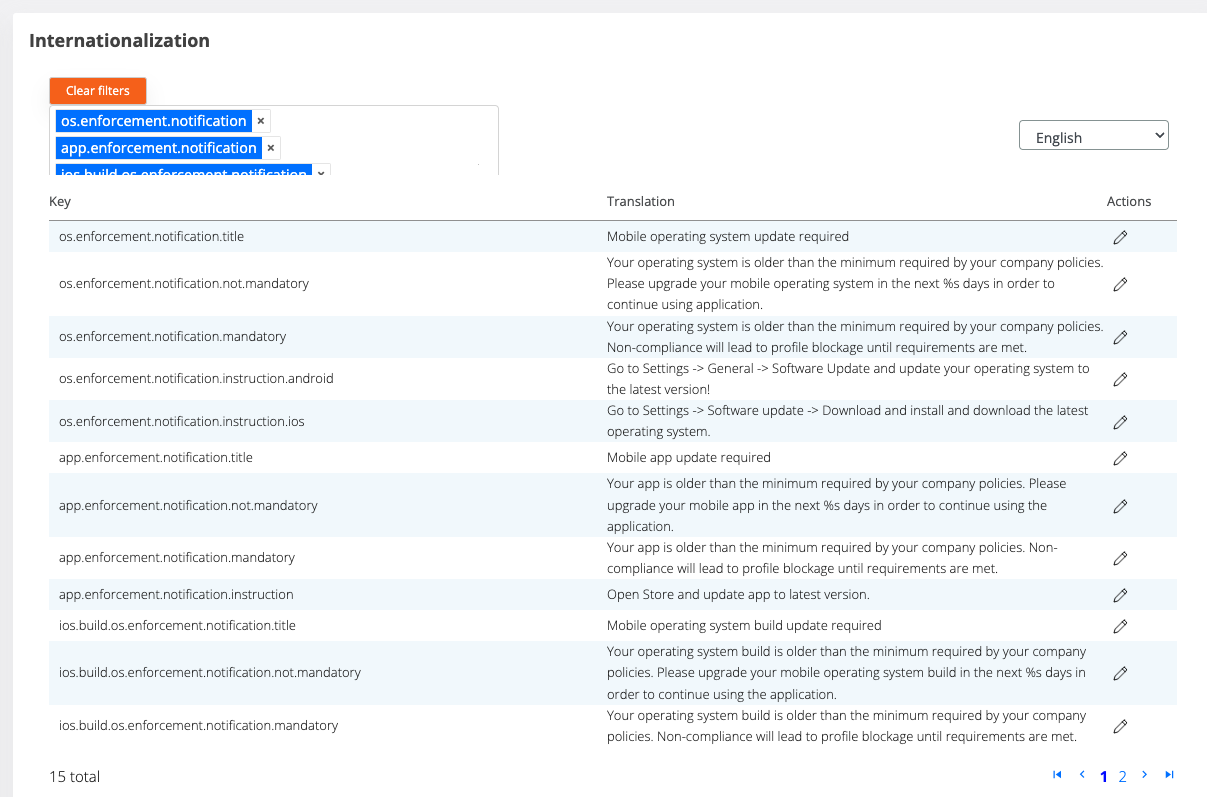Image resolution: width=1207 pixels, height=797 pixels.
Task: Edit os.enforcement.notification.not.mandatory translation
Action: (x=1120, y=284)
